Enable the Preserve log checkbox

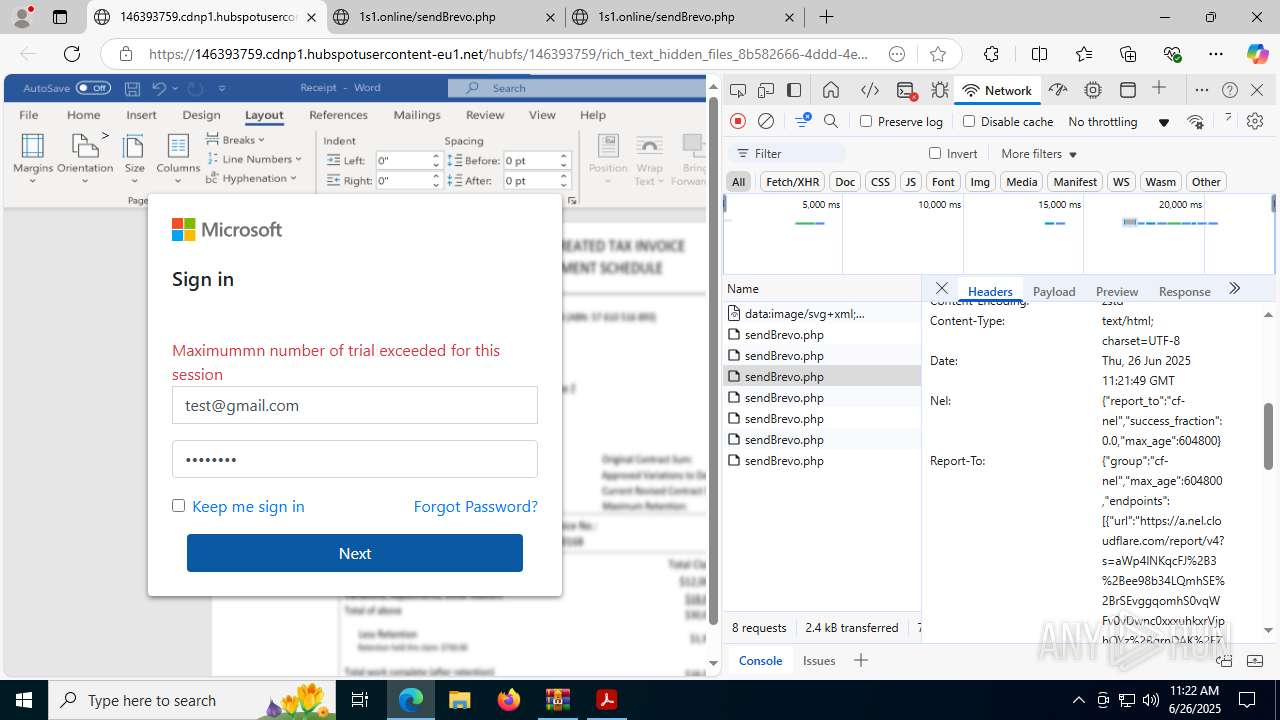tap(866, 121)
